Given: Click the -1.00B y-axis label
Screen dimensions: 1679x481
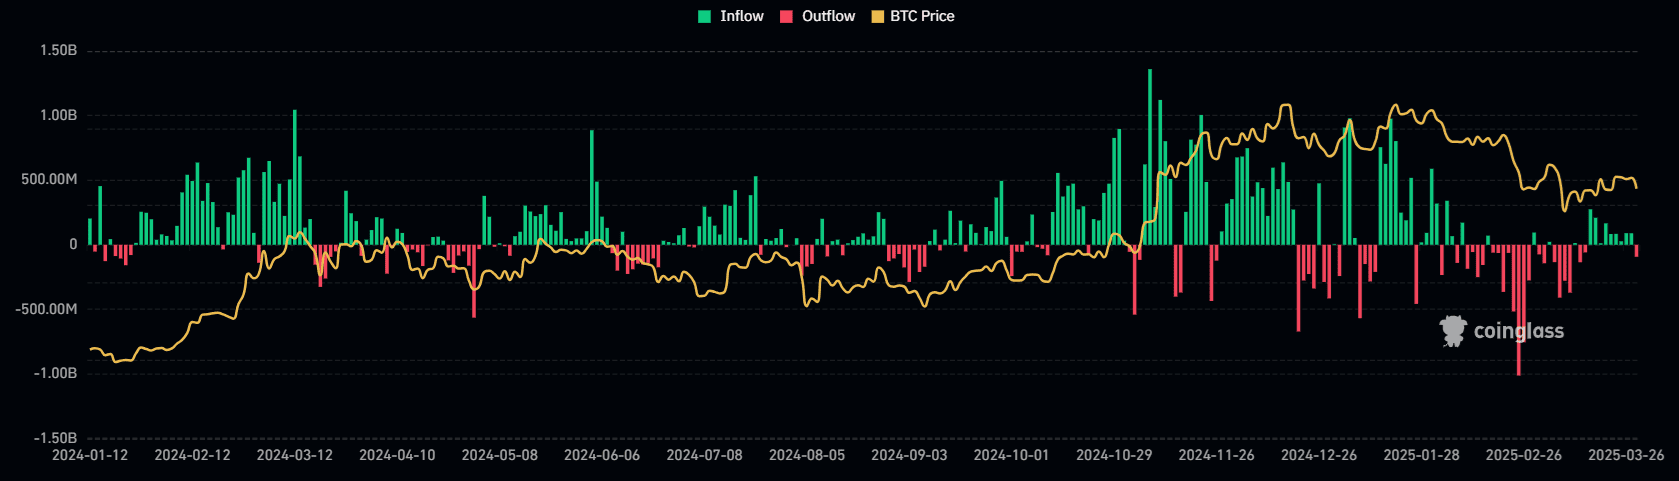Looking at the screenshot, I should click(x=56, y=373).
